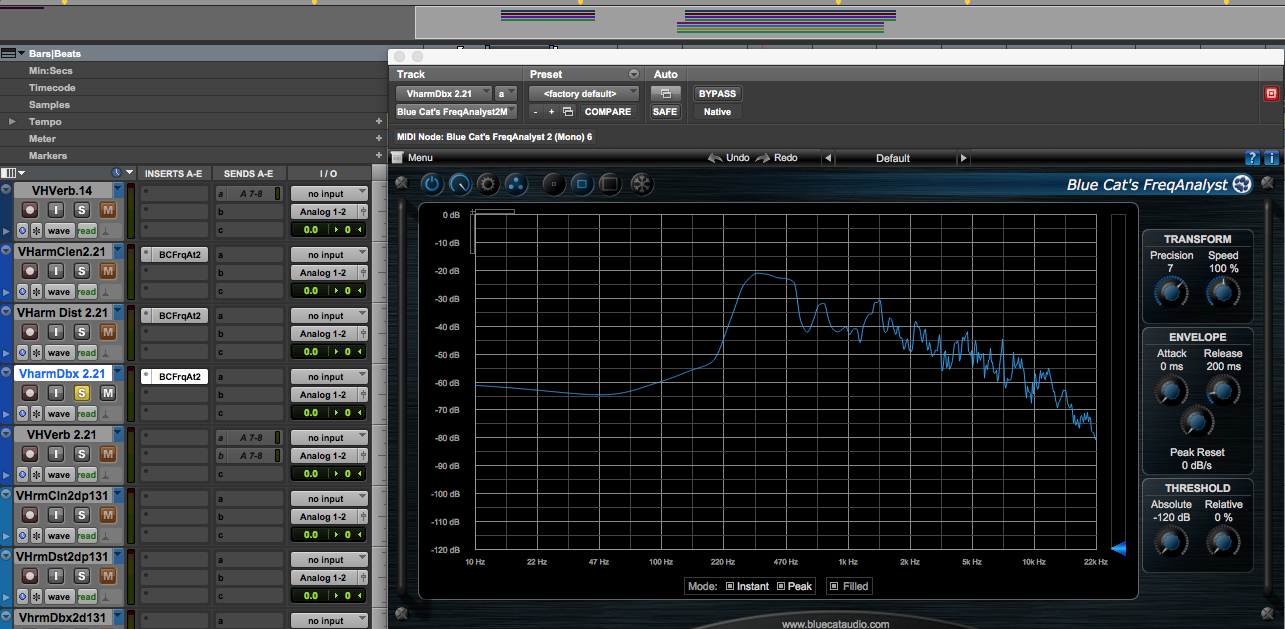Open the BCFrqAt2 insert on VHarmClen2.21
The image size is (1285, 629).
180,255
